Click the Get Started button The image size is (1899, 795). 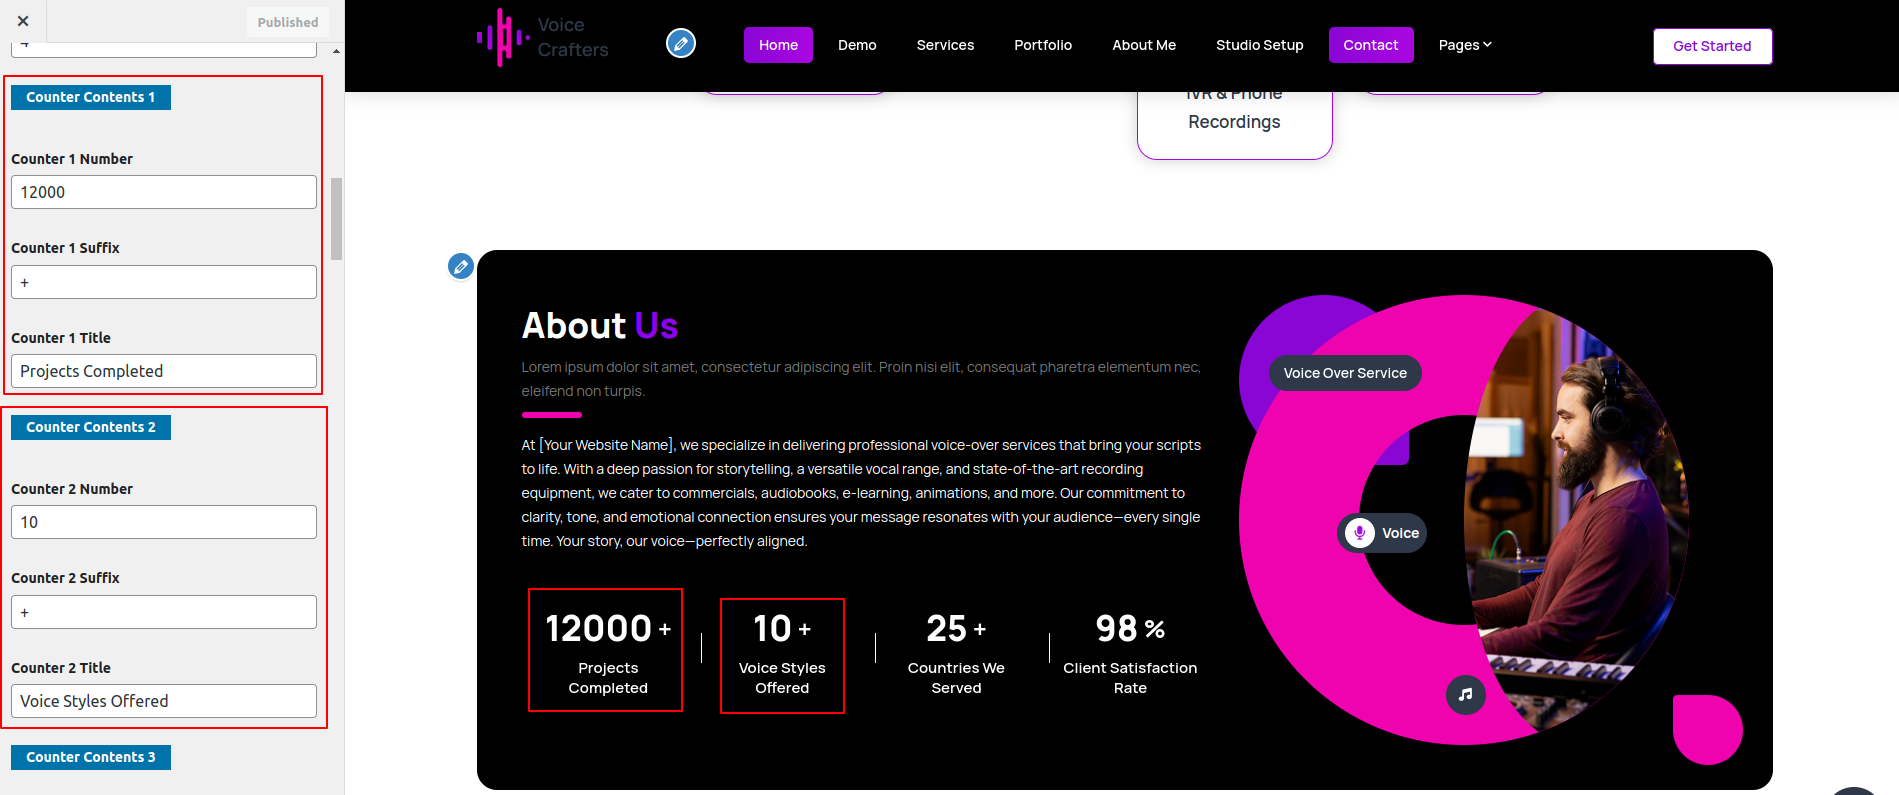coord(1711,46)
